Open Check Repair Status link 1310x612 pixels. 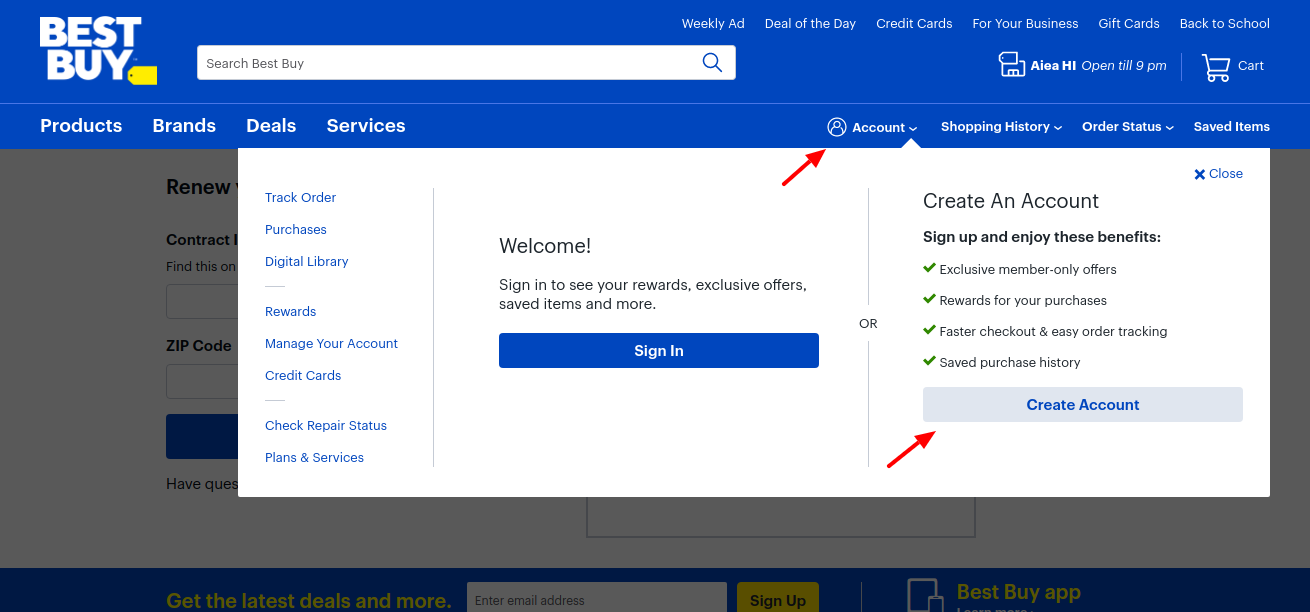tap(326, 426)
